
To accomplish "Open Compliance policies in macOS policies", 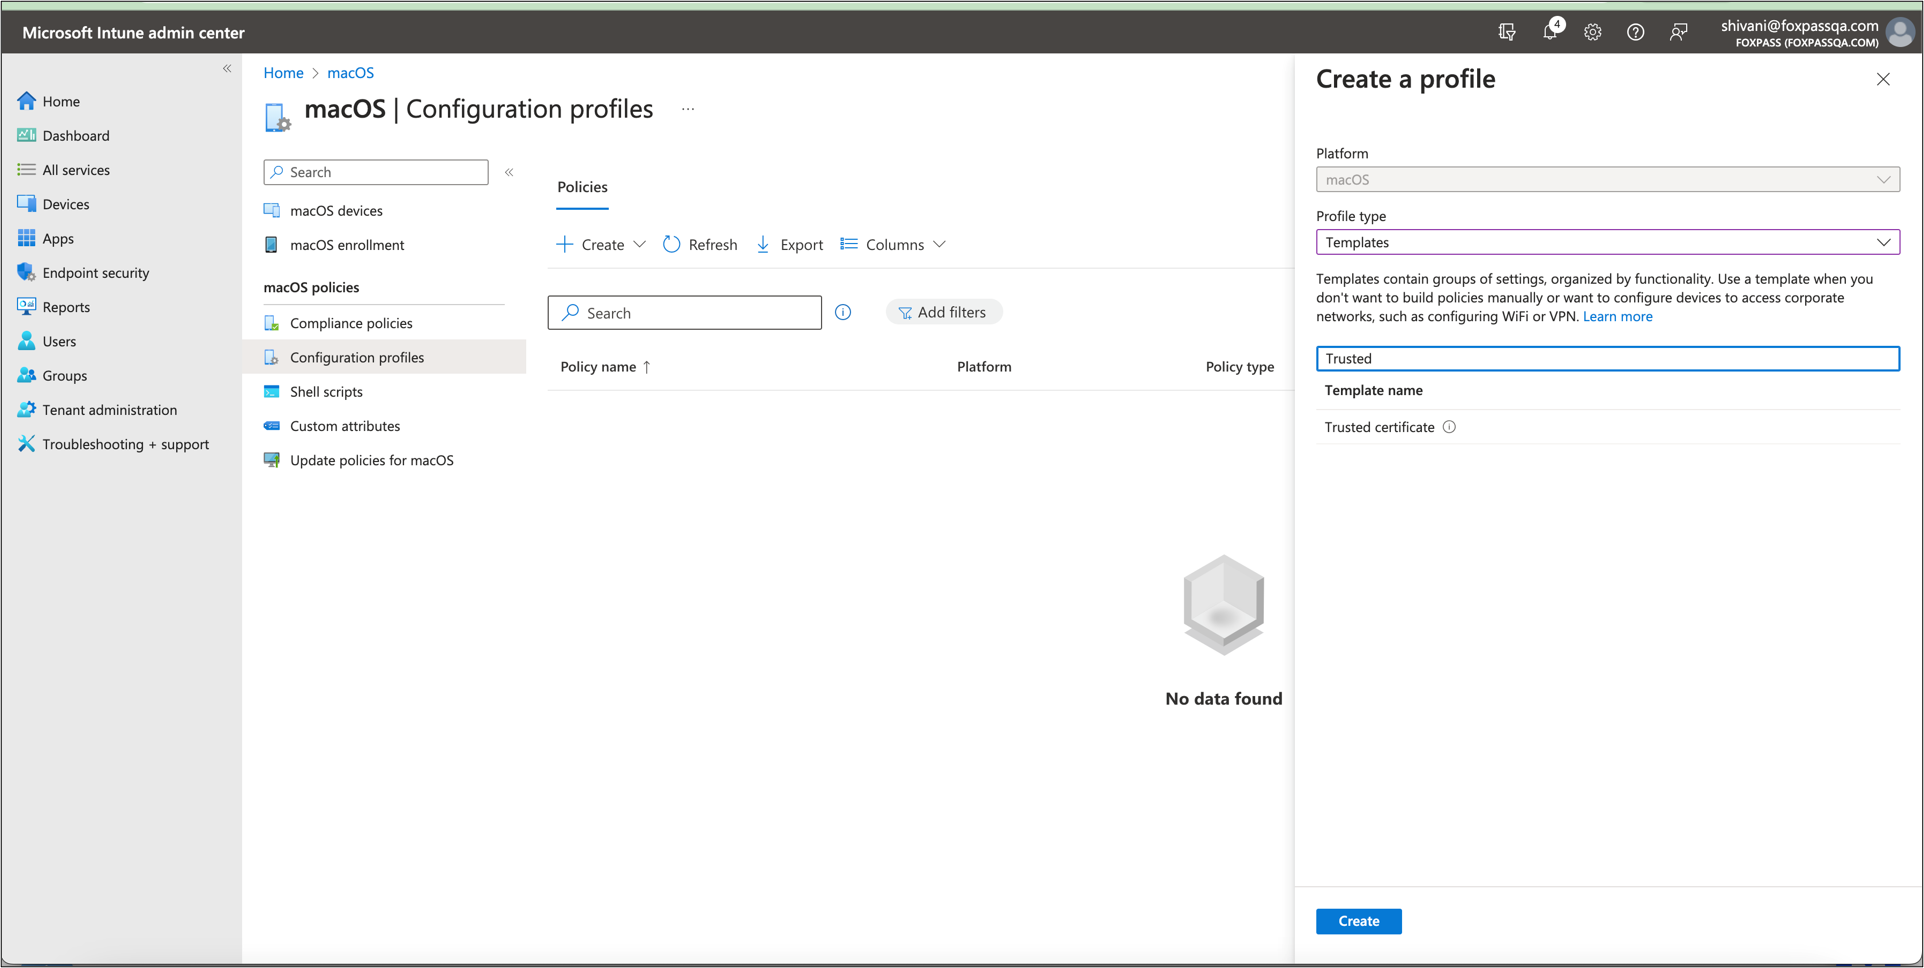I will (x=351, y=323).
